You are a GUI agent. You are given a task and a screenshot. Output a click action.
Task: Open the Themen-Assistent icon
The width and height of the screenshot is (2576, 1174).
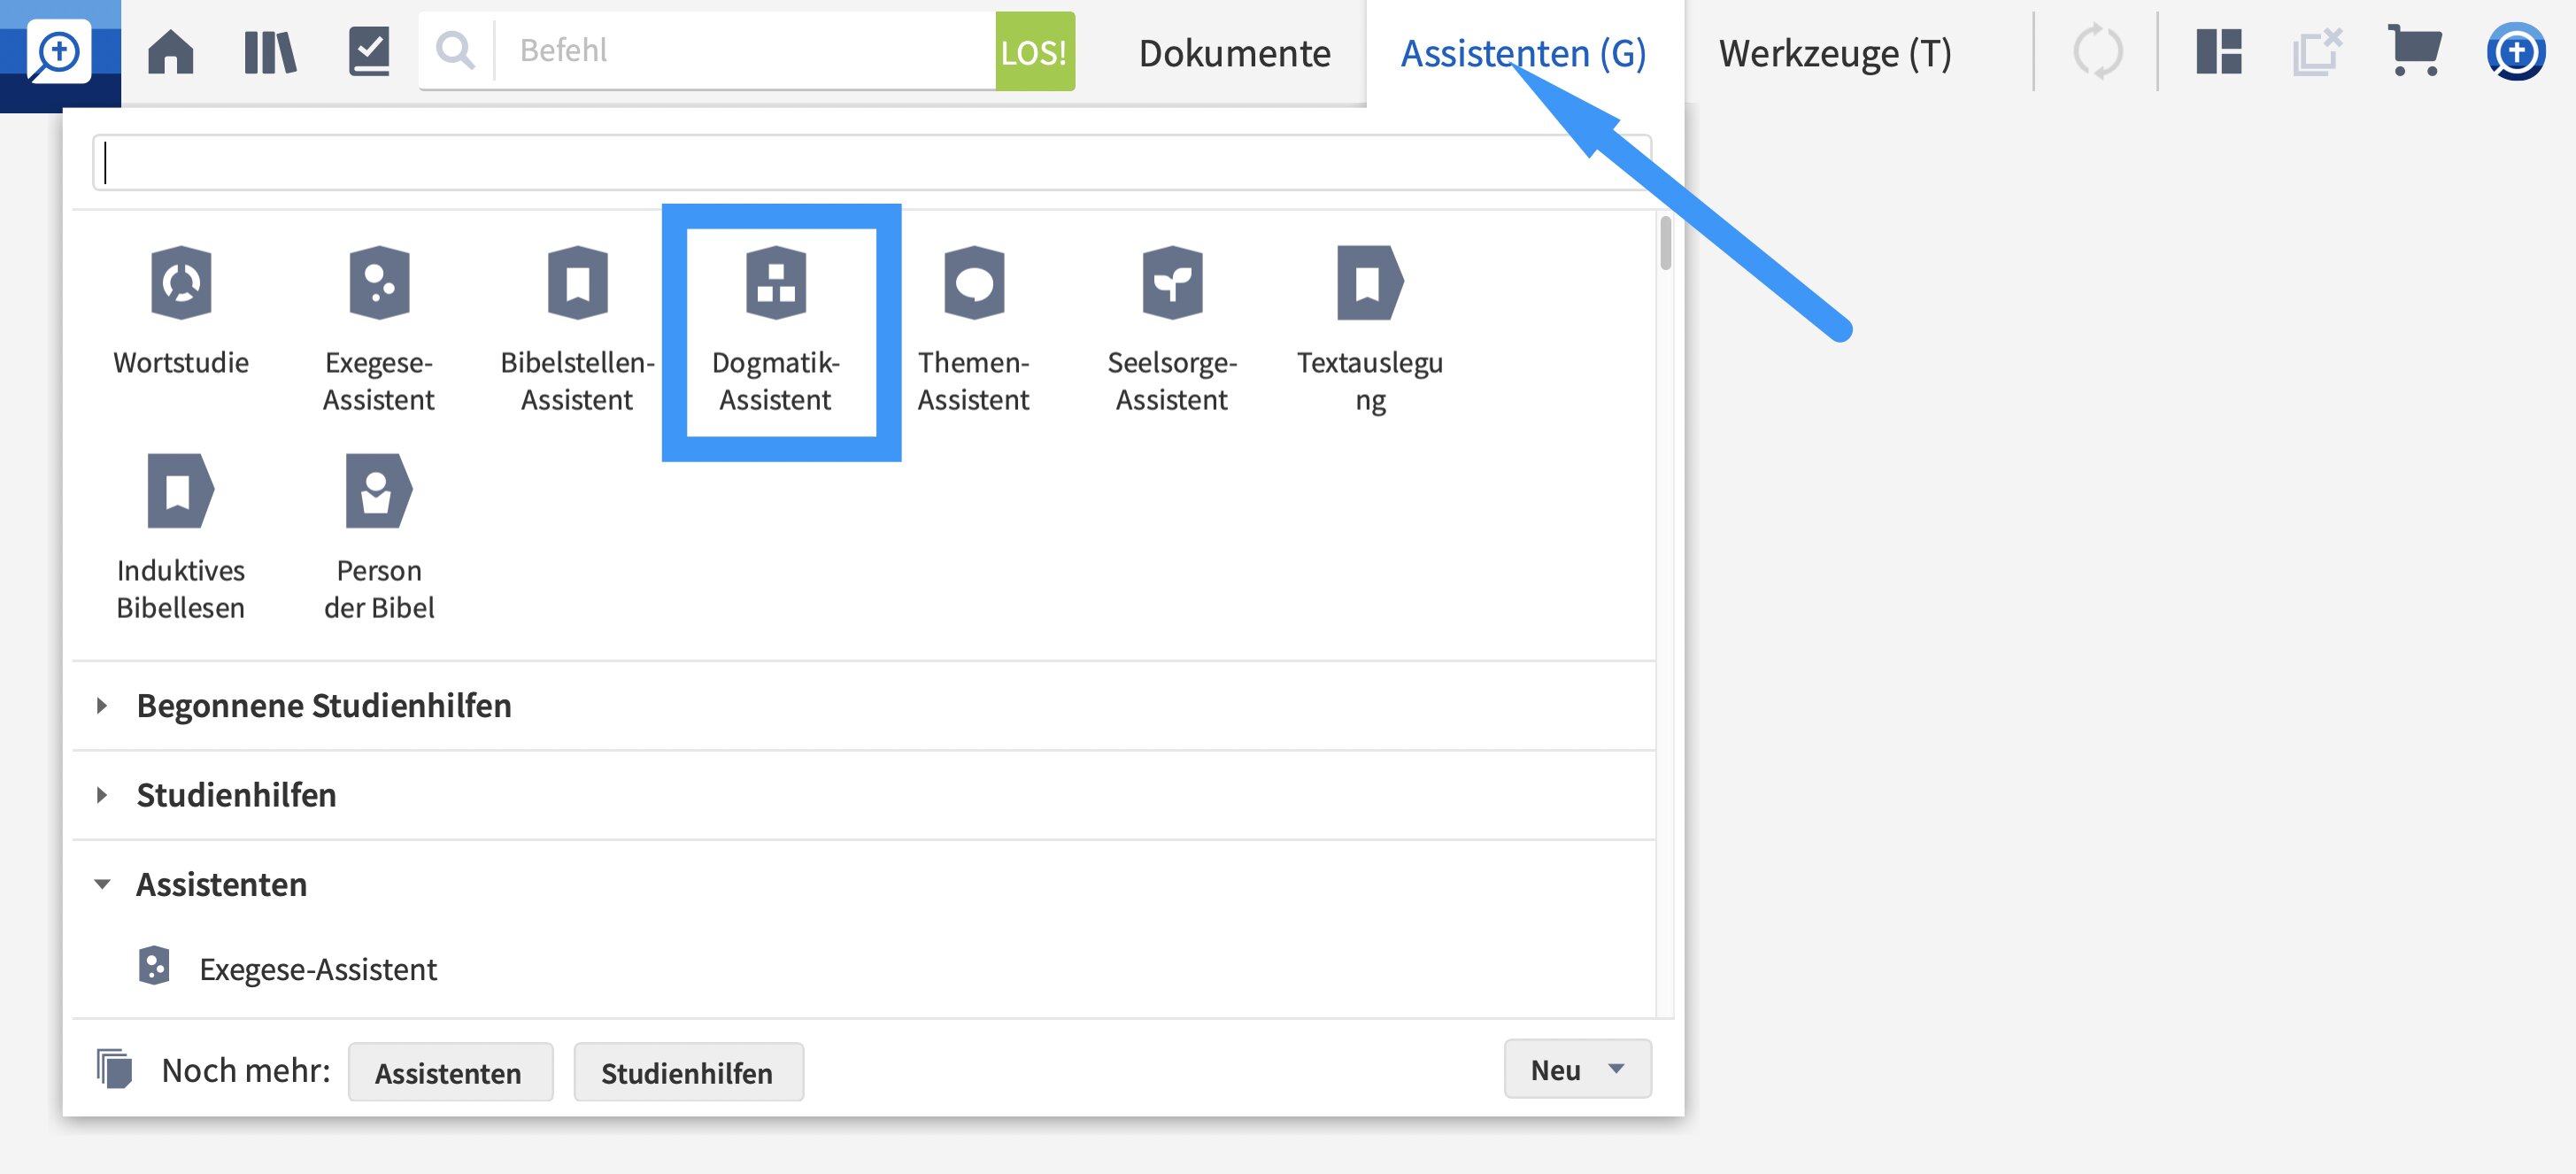click(974, 282)
